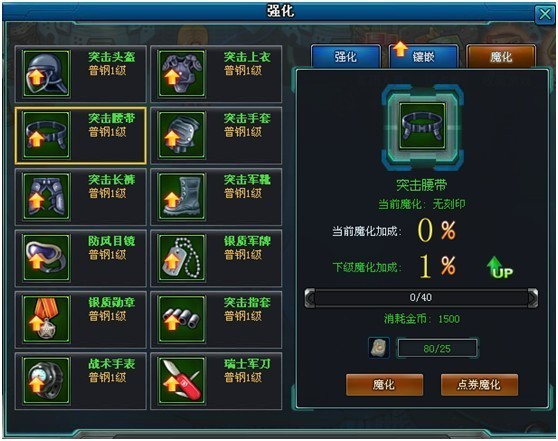Pick the 战术手表 watch icon

click(x=46, y=380)
